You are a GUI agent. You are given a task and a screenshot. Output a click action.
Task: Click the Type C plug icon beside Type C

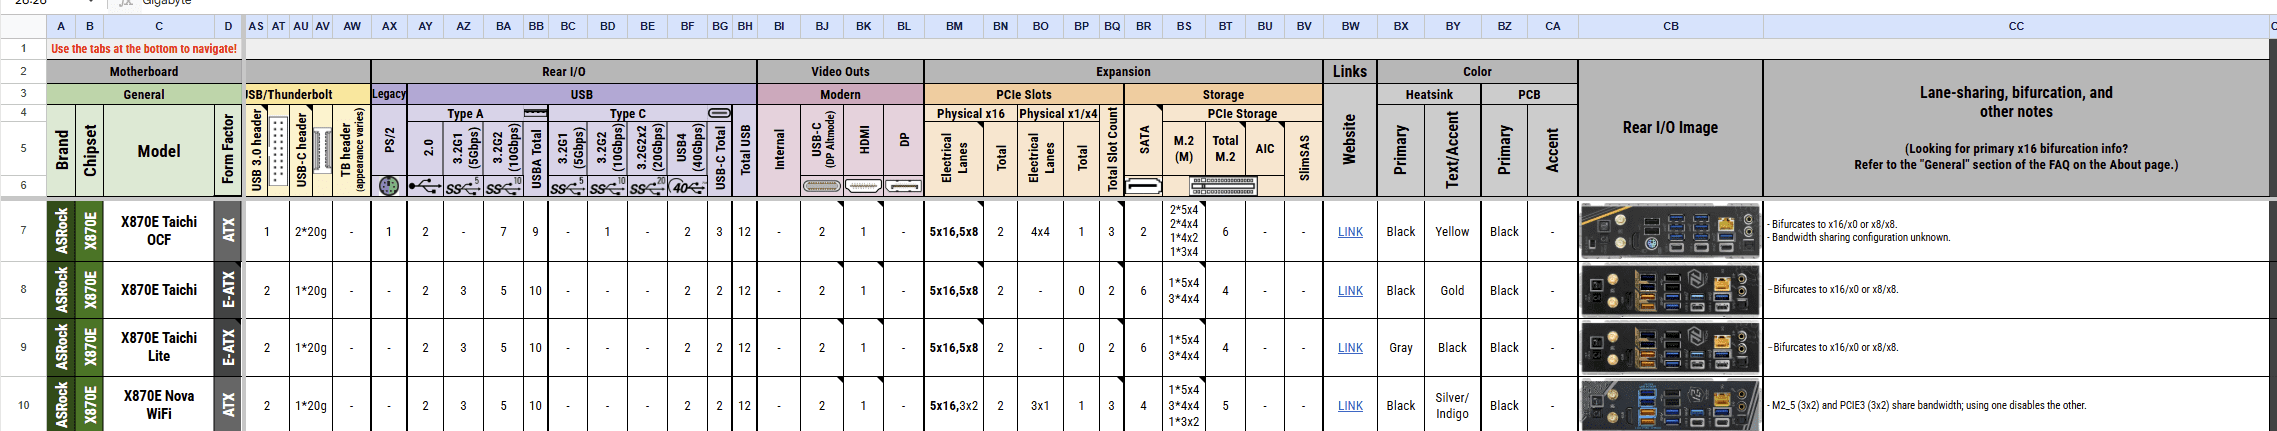(719, 113)
